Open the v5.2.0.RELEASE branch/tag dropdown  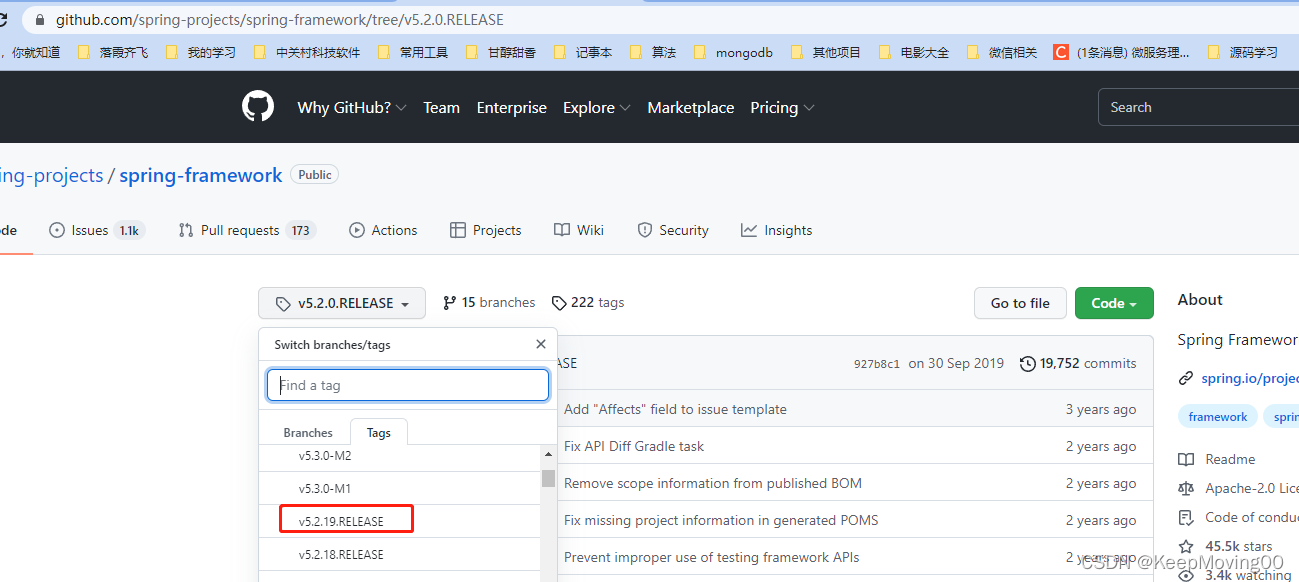coord(342,303)
